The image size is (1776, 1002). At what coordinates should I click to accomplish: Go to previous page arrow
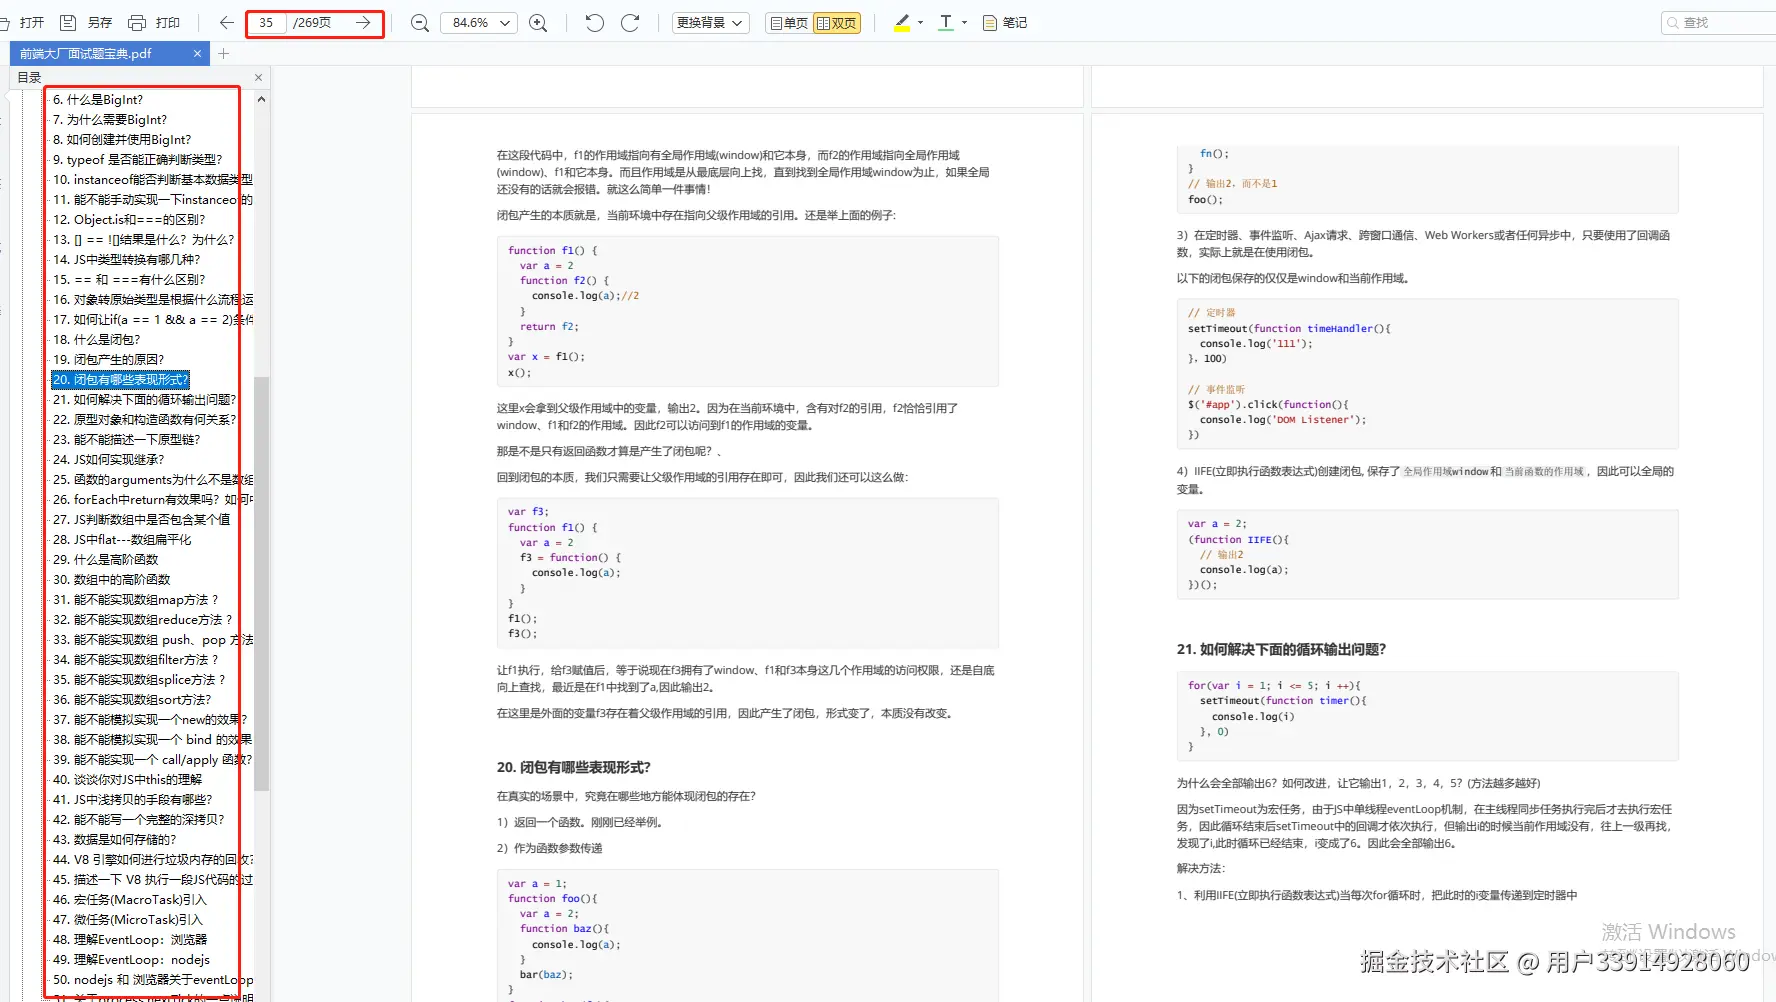[227, 22]
